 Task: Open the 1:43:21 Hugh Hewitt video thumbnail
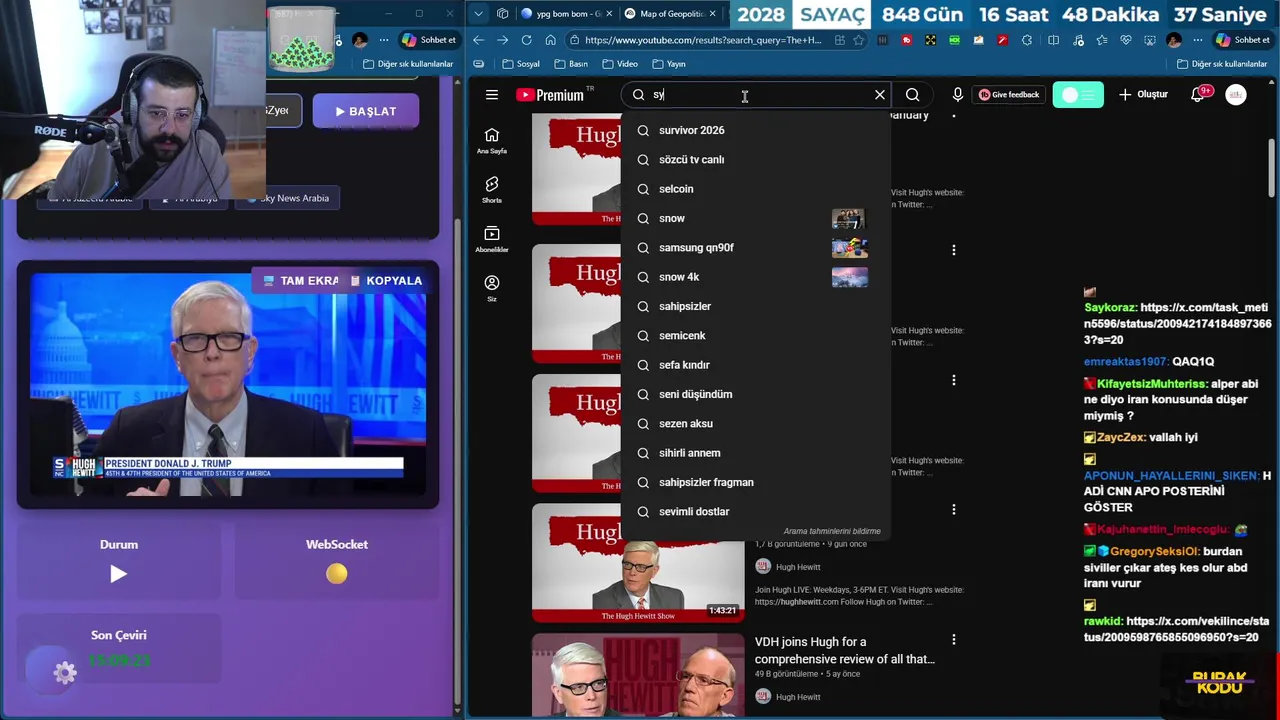[x=638, y=563]
